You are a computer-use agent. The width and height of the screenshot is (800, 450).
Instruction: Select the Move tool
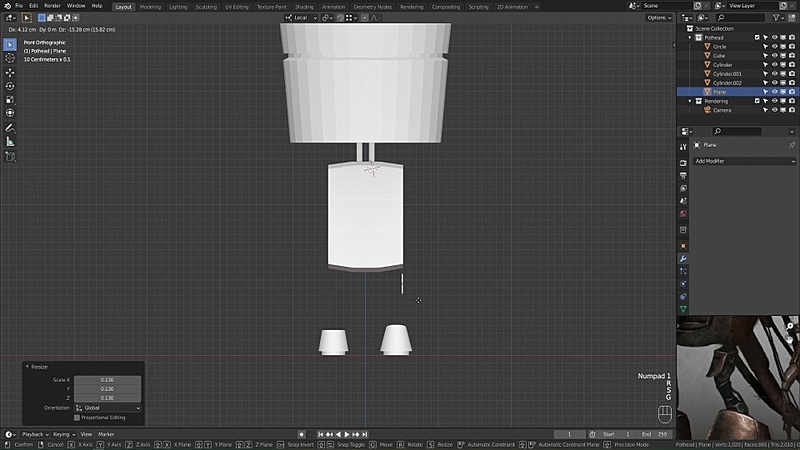[x=10, y=73]
